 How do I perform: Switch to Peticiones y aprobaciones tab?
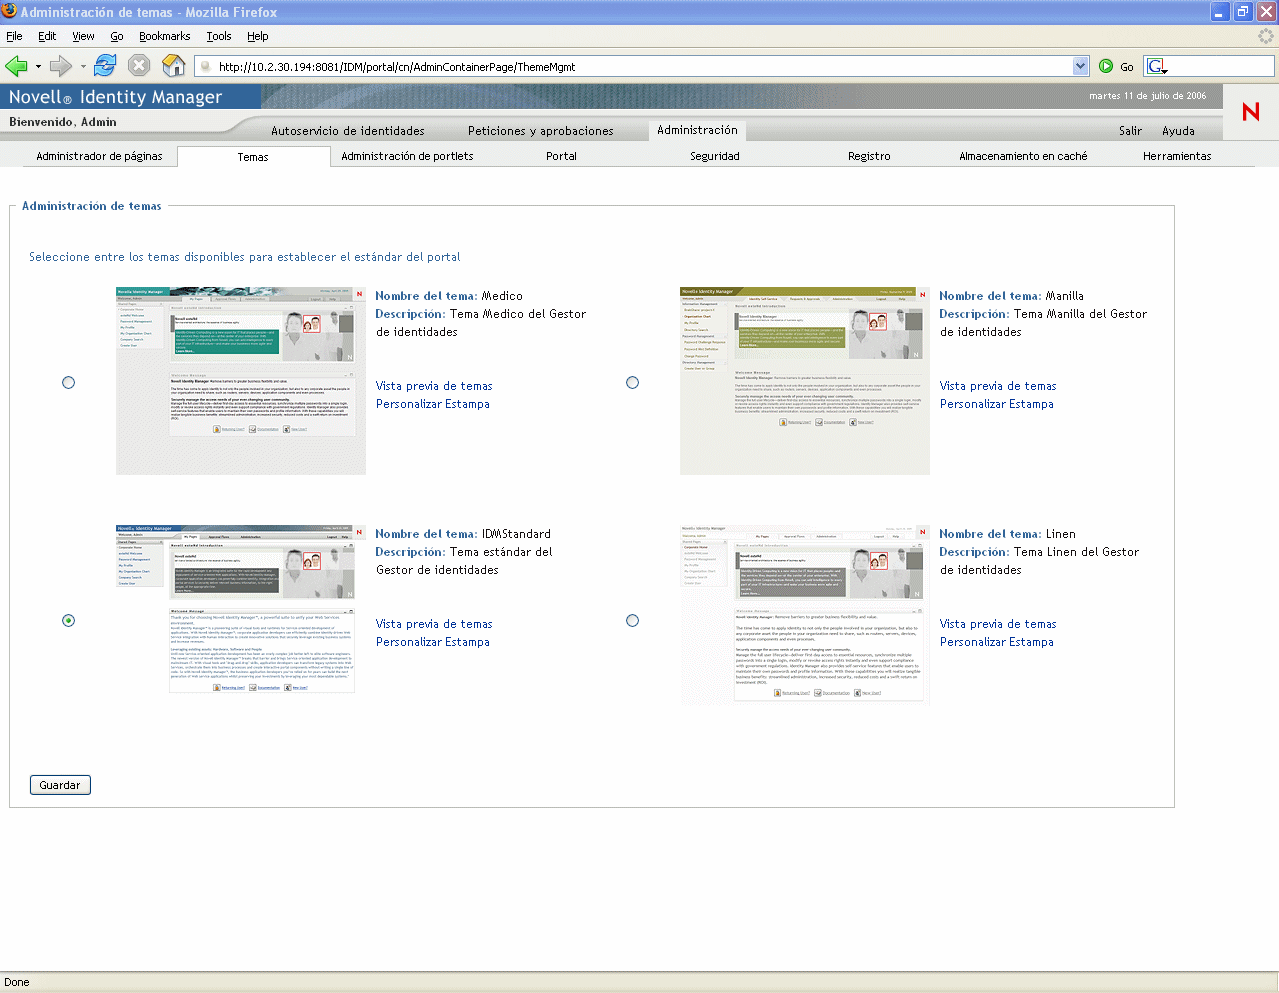coord(541,131)
